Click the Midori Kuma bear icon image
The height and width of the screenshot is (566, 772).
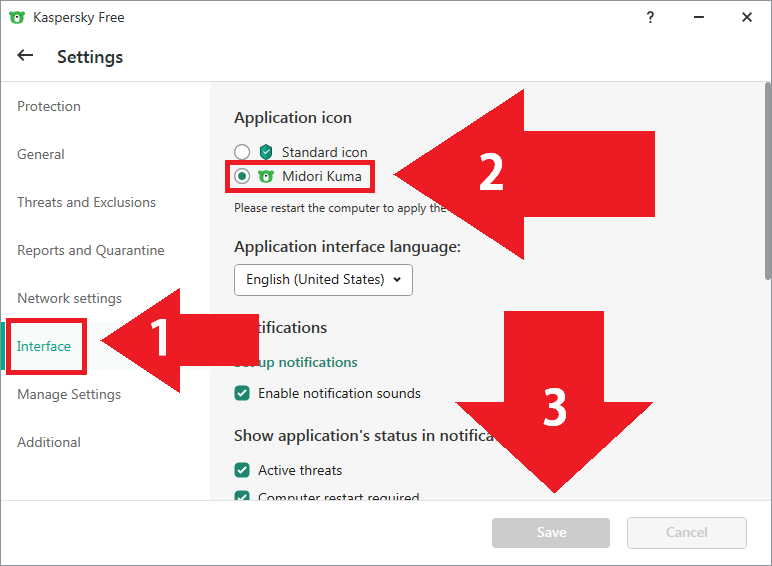point(266,176)
